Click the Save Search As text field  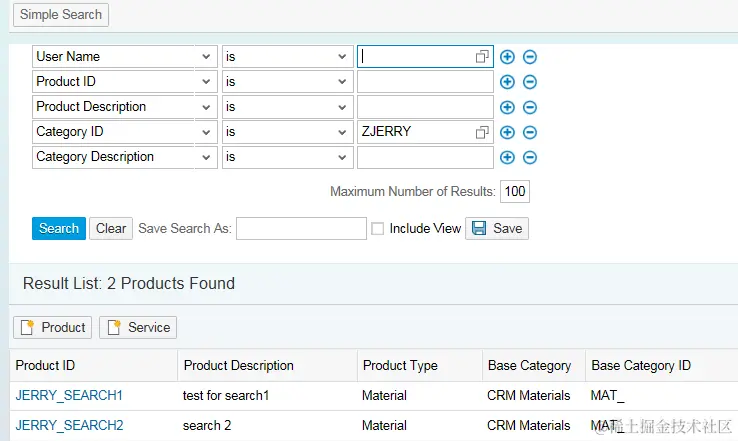pyautogui.click(x=301, y=229)
